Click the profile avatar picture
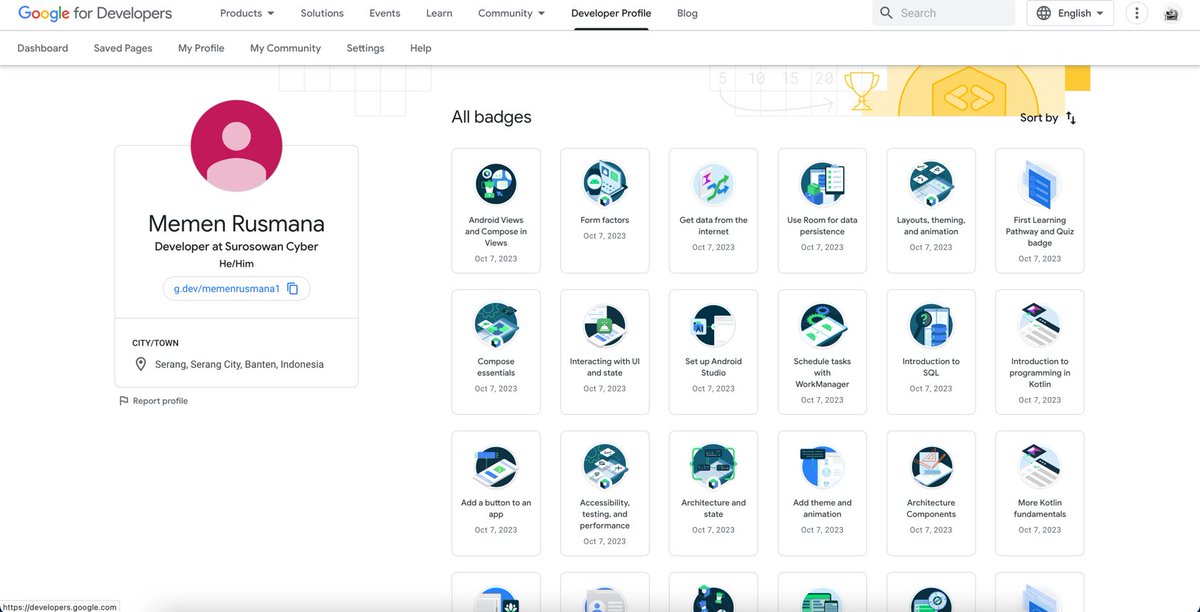This screenshot has width=1200, height=612. [x=236, y=146]
